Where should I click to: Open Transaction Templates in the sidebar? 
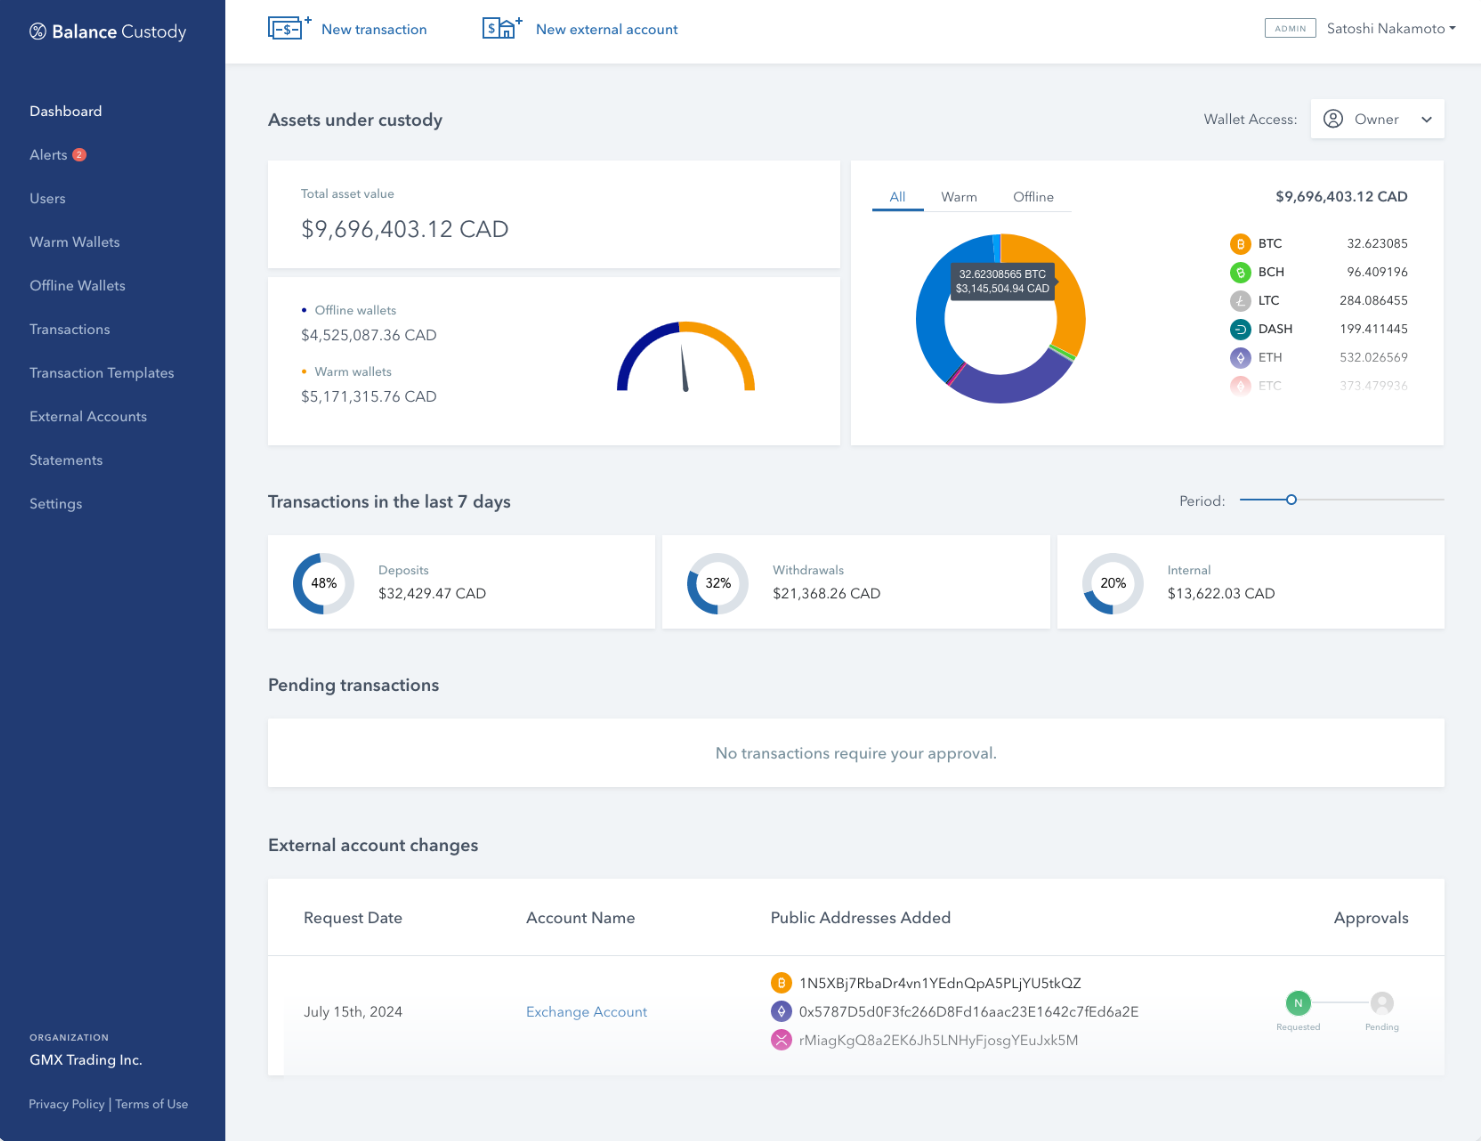pyautogui.click(x=102, y=373)
